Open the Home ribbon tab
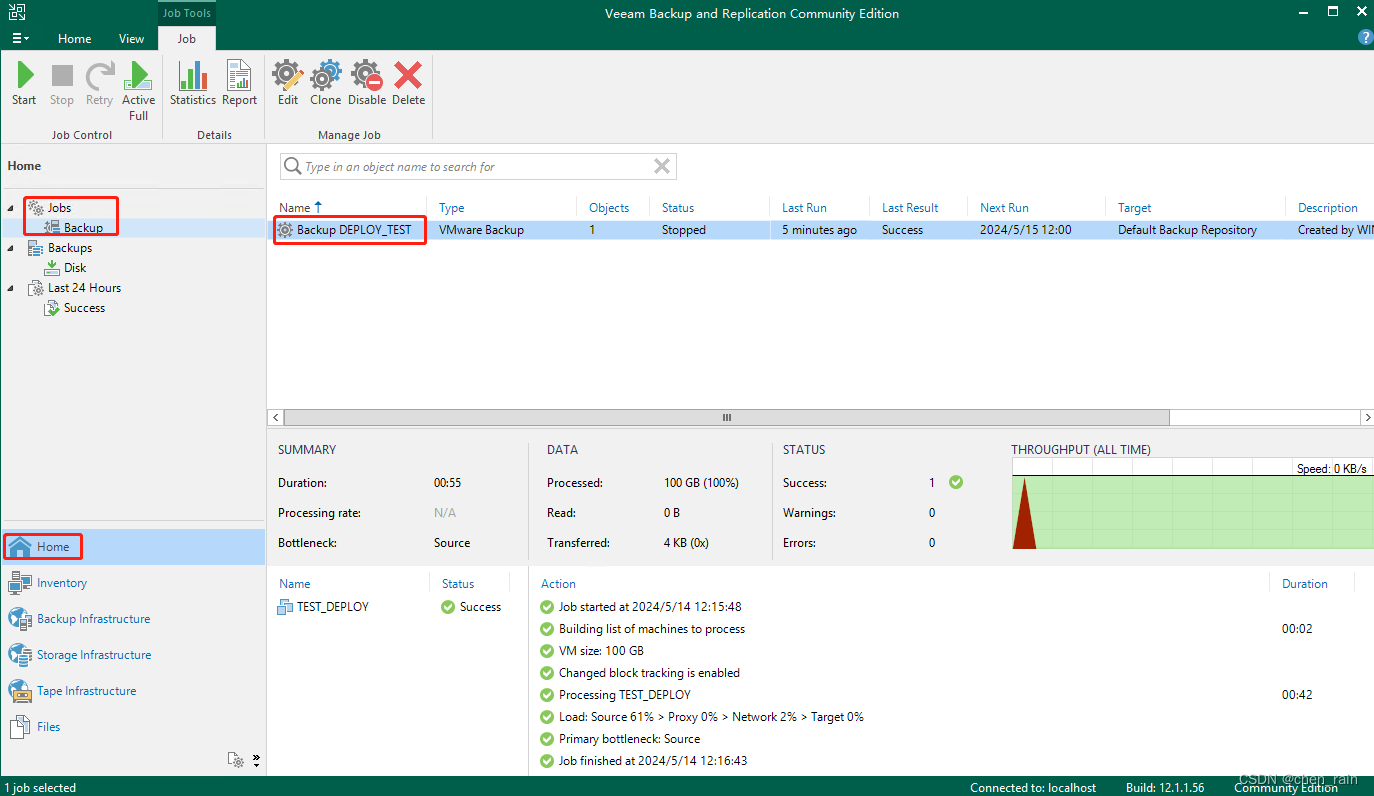1374x796 pixels. (75, 39)
